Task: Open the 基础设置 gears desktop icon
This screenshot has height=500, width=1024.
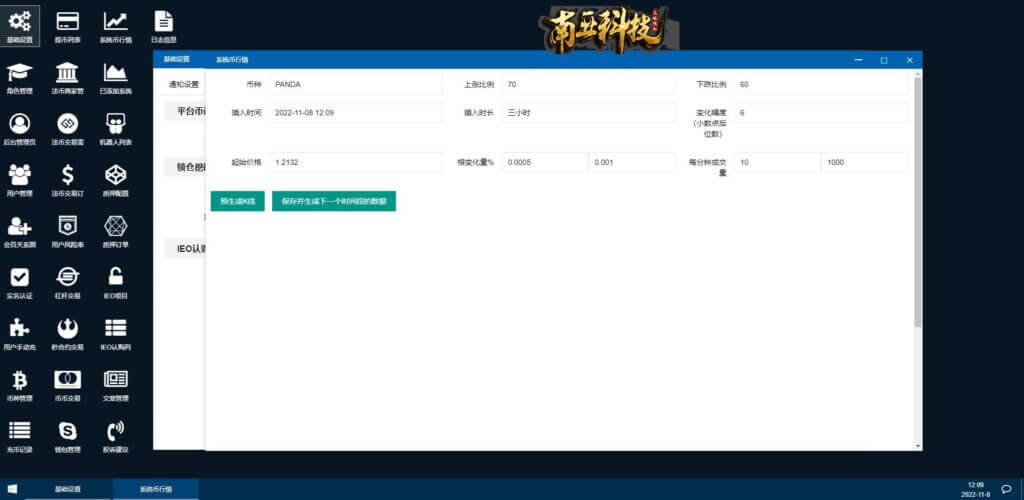Action: [x=20, y=25]
